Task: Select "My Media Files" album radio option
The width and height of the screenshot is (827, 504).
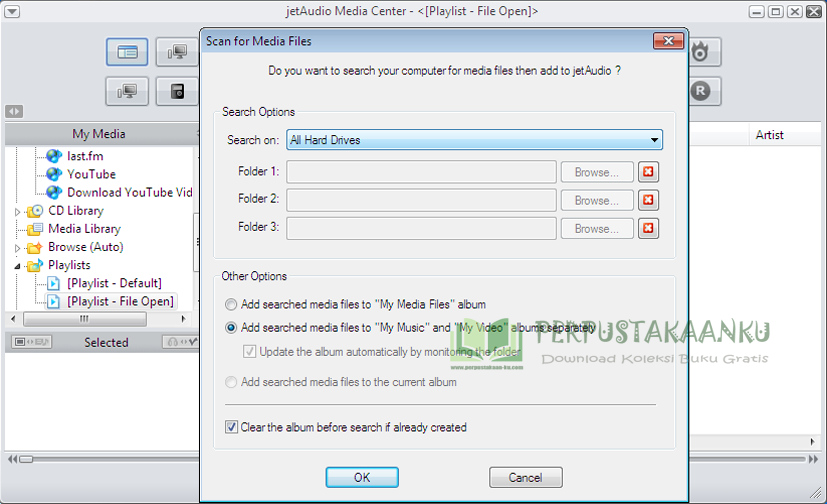Action: (x=231, y=304)
